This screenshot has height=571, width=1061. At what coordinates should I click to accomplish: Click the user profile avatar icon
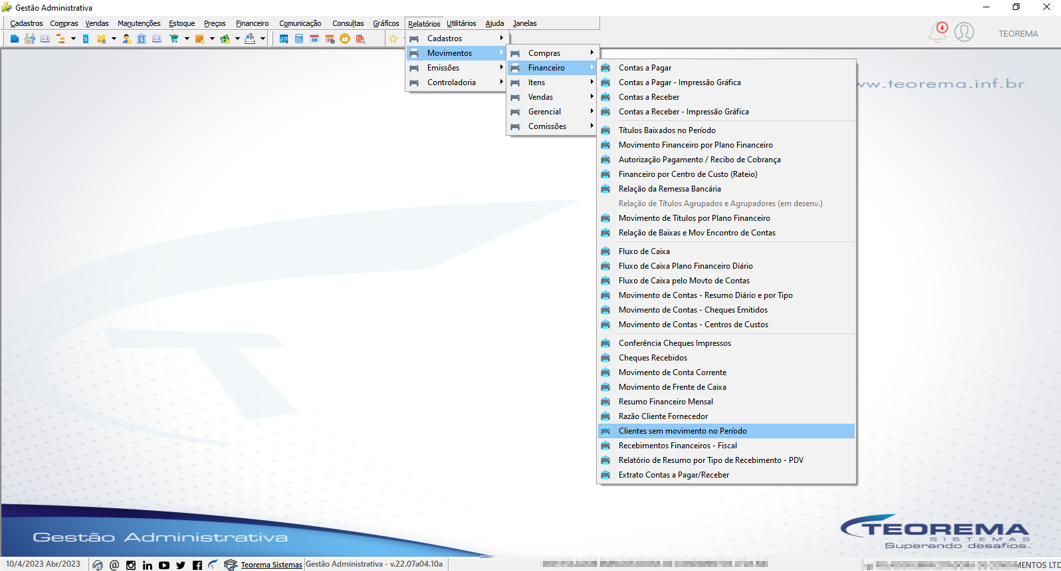(964, 32)
